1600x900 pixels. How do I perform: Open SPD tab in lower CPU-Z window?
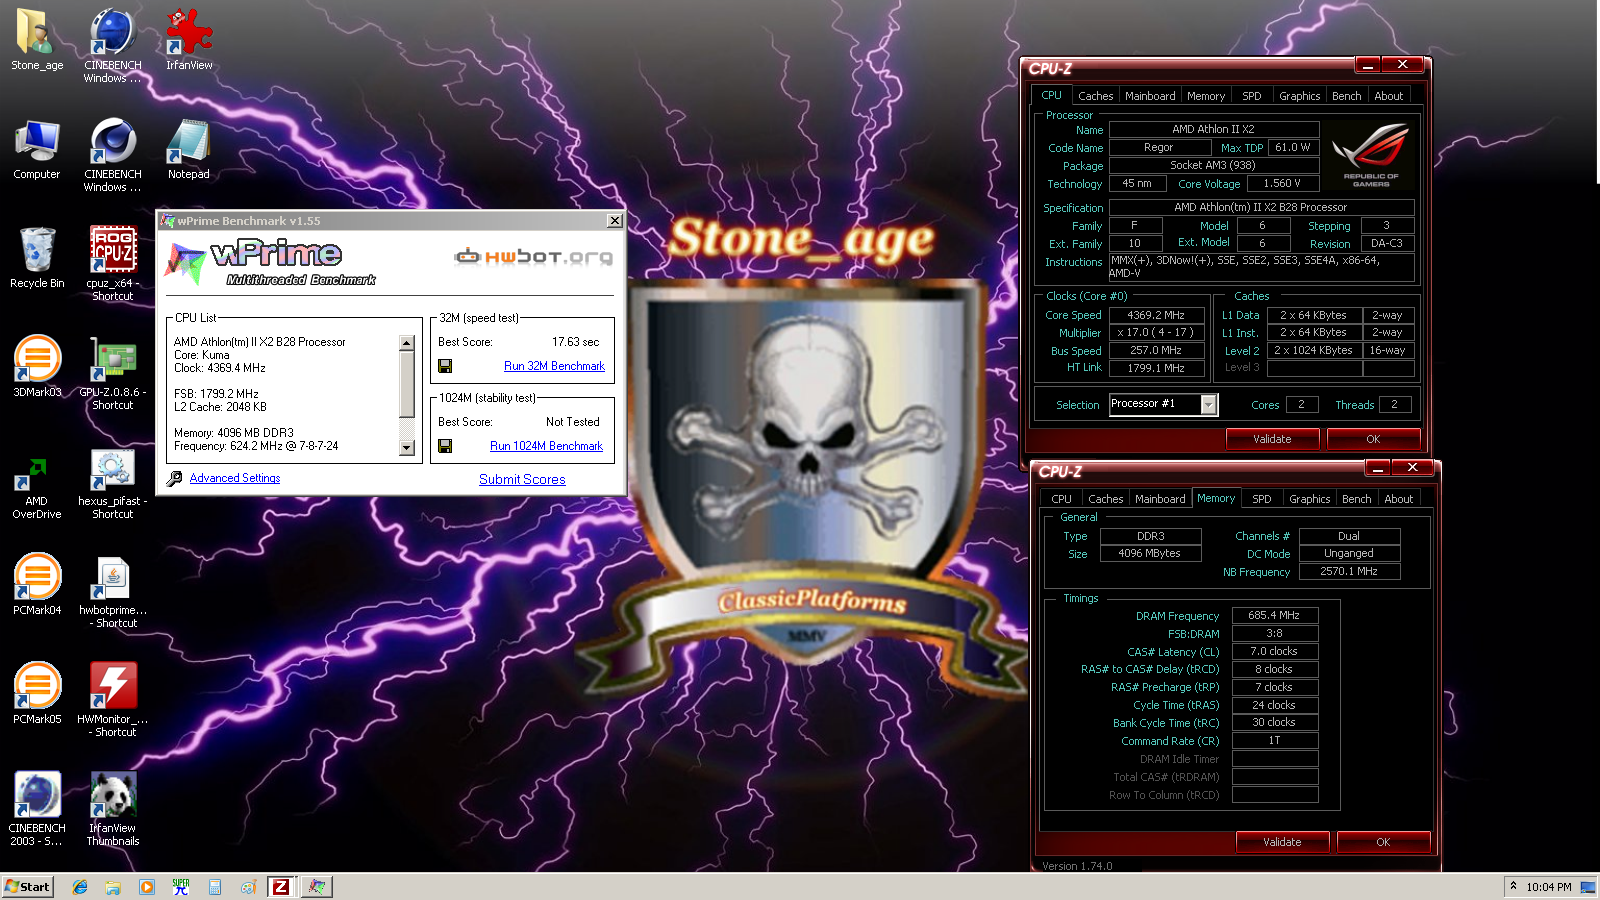1262,499
